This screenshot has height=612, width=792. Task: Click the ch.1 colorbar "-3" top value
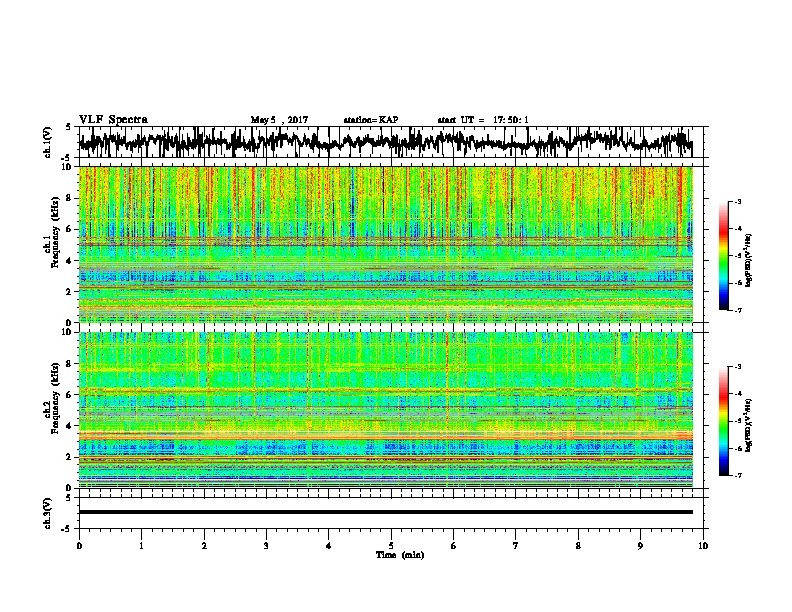point(738,201)
